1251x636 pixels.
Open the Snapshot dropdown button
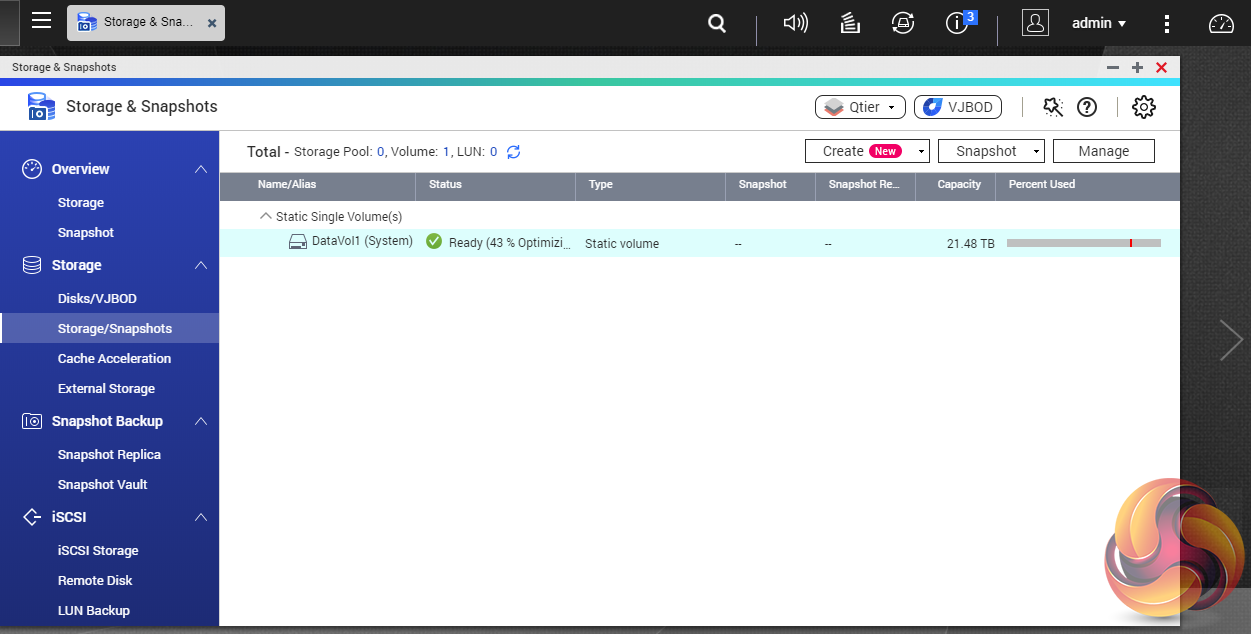(991, 151)
